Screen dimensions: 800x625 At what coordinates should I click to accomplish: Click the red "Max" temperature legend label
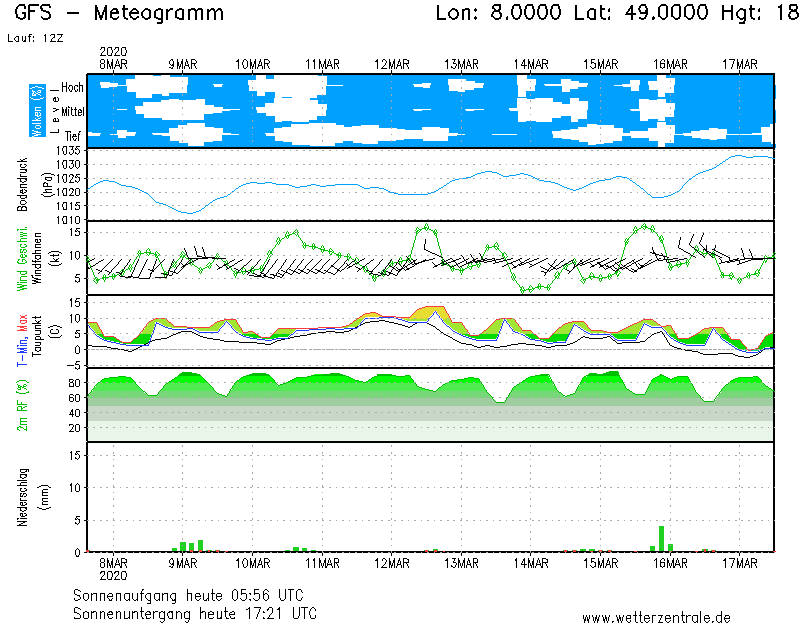[22, 322]
